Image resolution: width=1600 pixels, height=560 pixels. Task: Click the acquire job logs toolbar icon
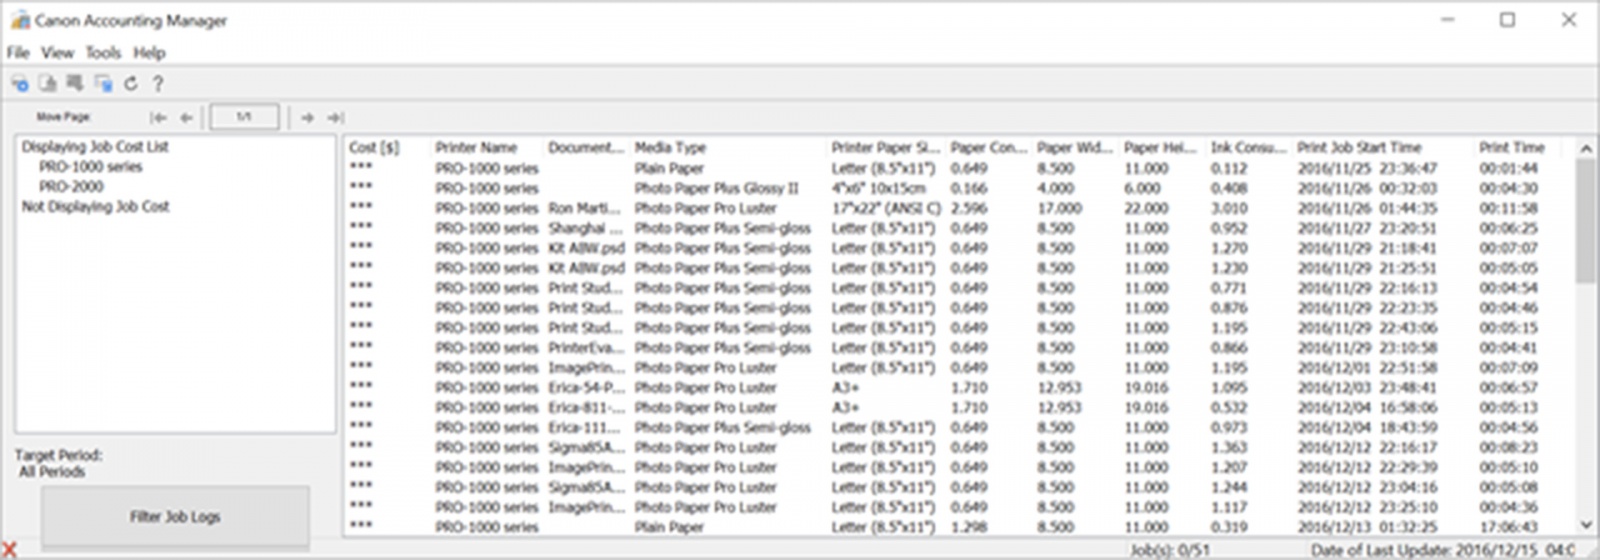[75, 84]
